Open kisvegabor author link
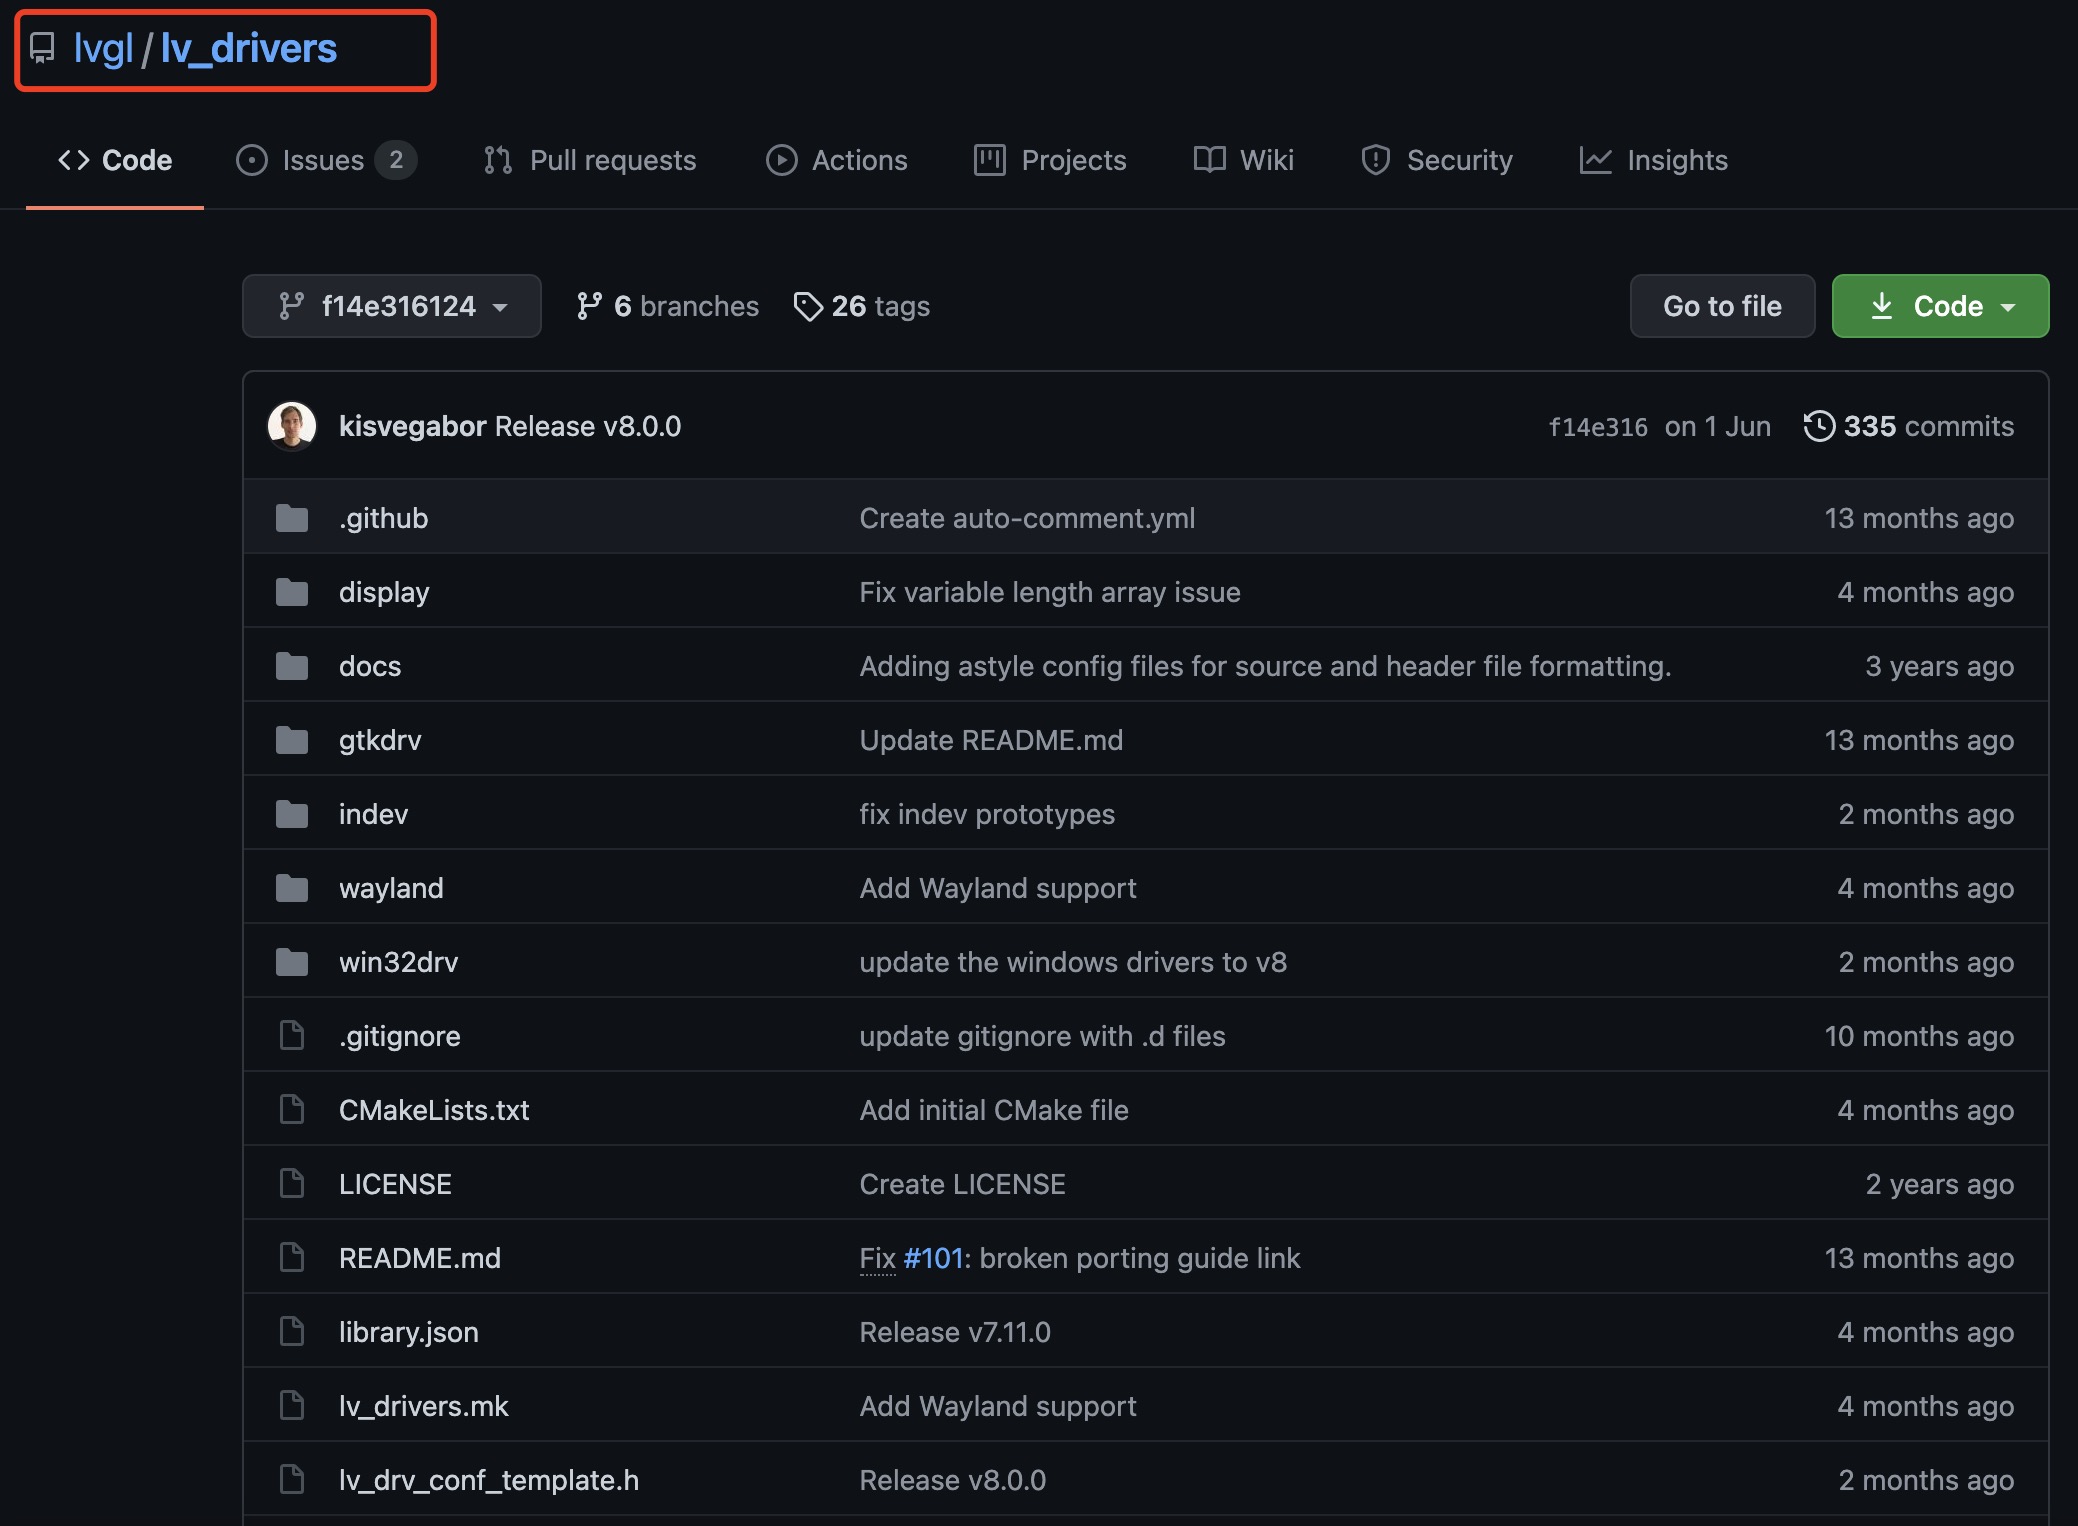This screenshot has height=1526, width=2078. coord(412,426)
